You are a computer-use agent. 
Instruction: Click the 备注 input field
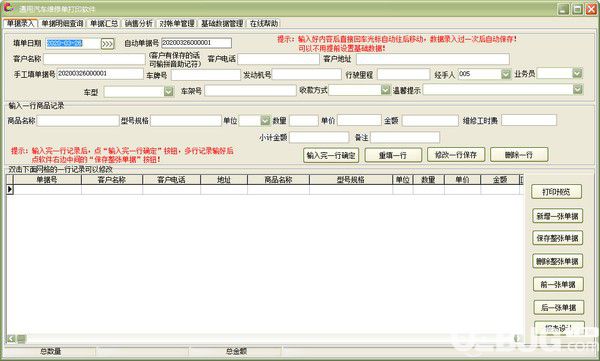coord(405,137)
